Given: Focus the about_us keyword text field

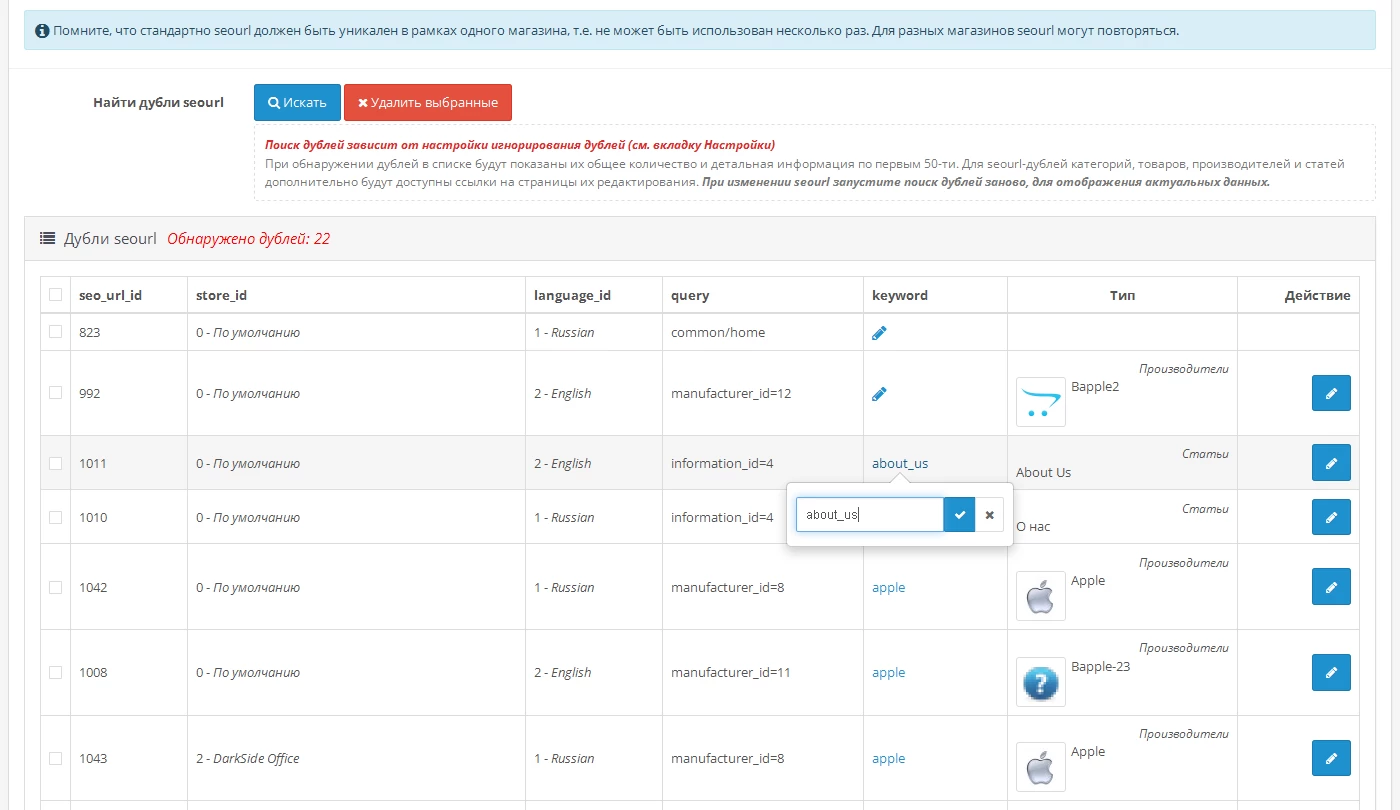Looking at the screenshot, I should point(869,515).
